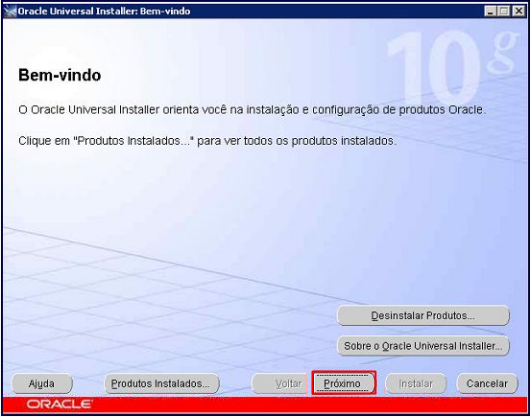The height and width of the screenshot is (417, 530).
Task: Maximize the installer window
Action: pos(504,11)
